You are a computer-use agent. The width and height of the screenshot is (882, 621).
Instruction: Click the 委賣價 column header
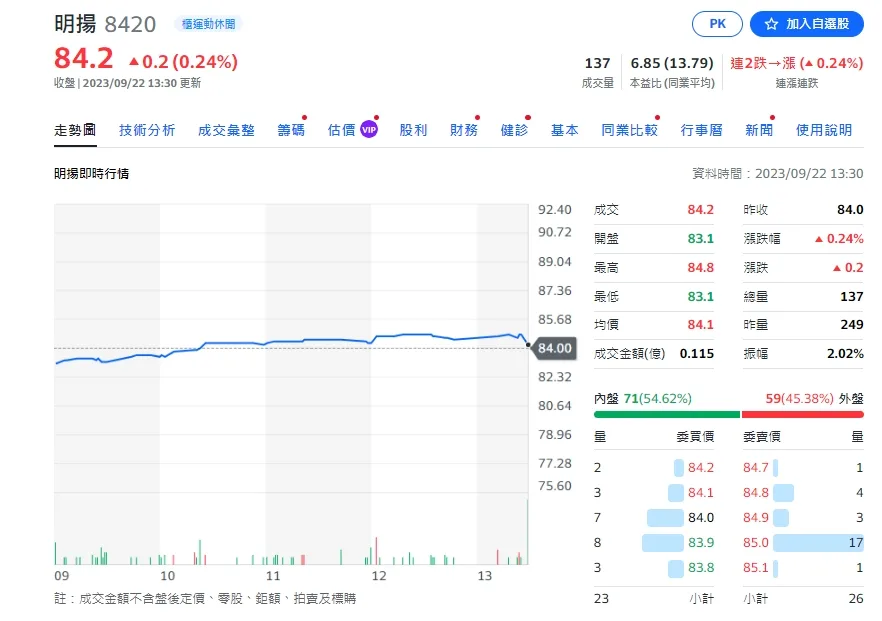[762, 436]
